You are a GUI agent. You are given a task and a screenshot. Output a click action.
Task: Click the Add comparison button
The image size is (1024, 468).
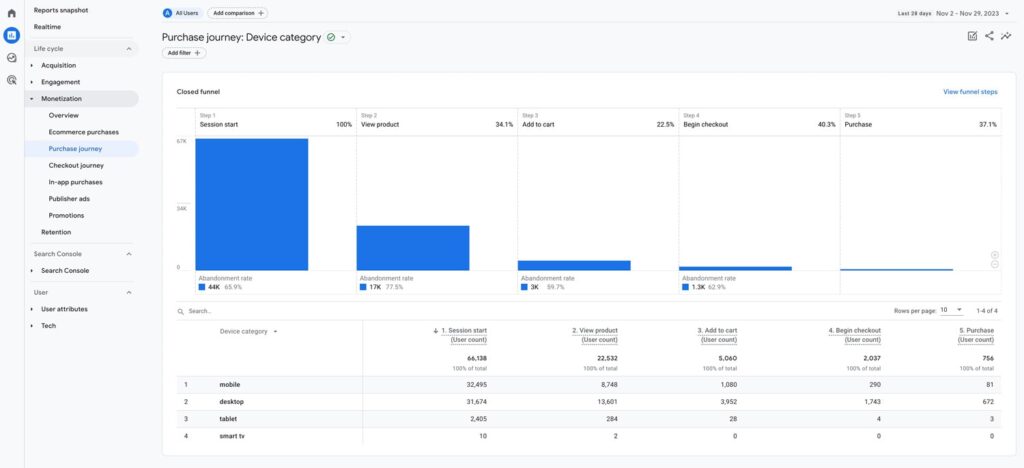(x=238, y=13)
